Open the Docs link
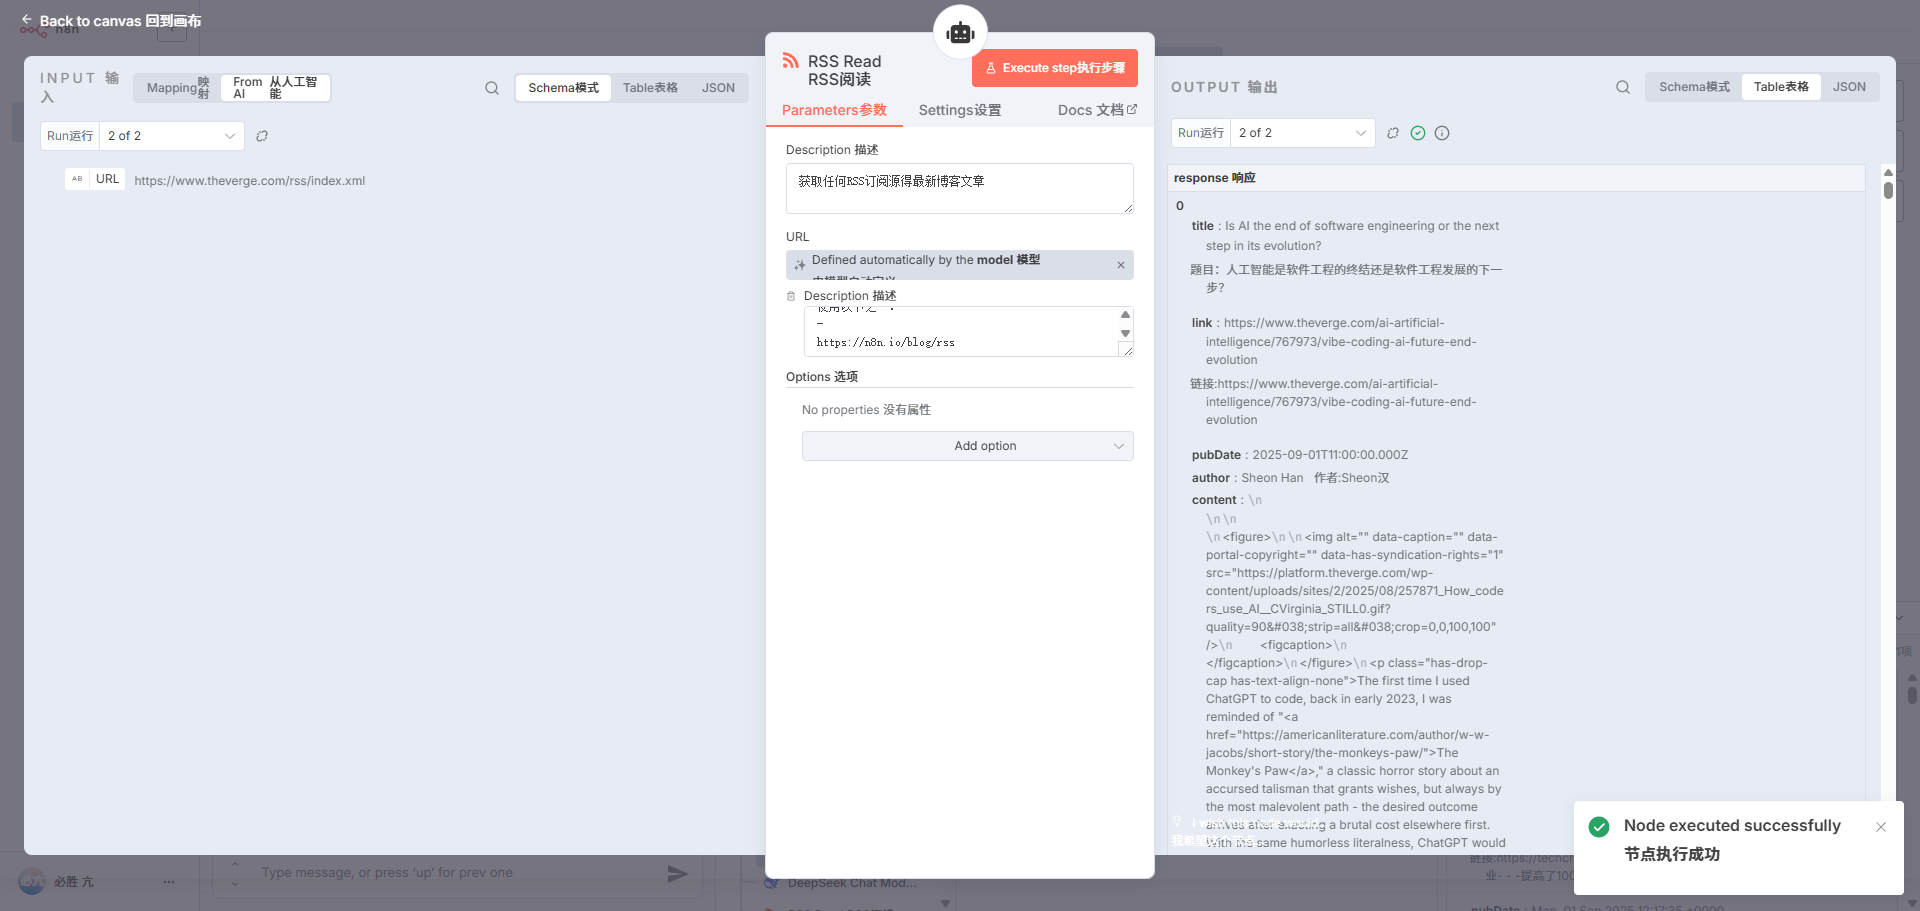The height and width of the screenshot is (911, 1920). click(1097, 110)
